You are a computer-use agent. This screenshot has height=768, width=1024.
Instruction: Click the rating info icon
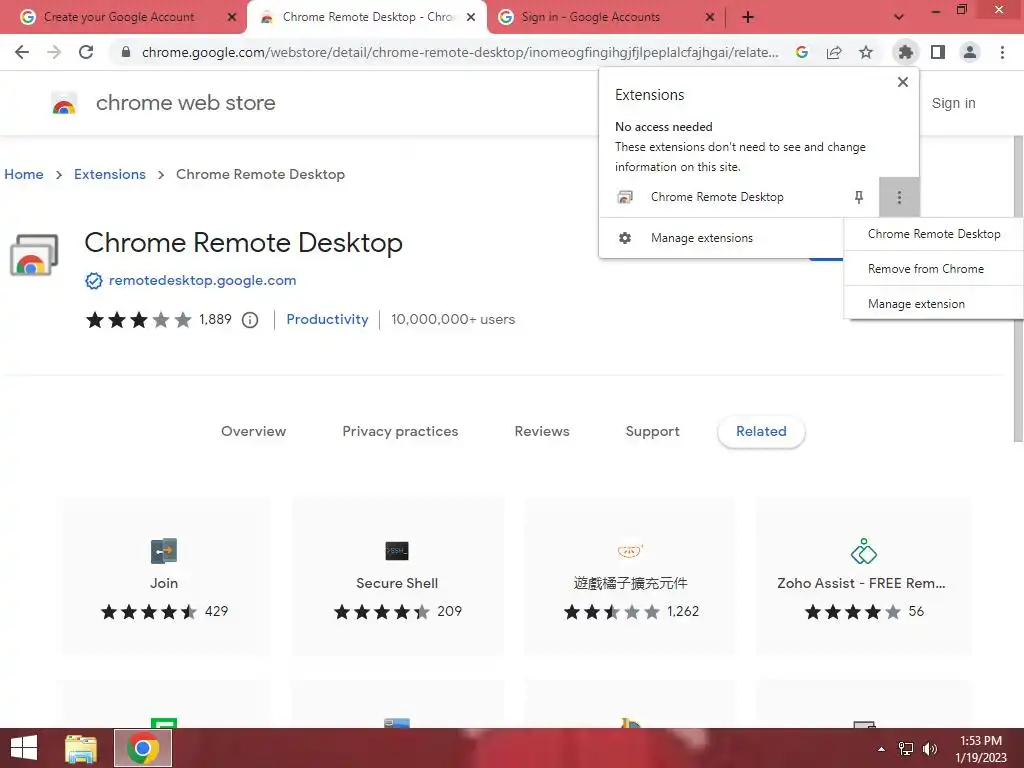click(250, 319)
